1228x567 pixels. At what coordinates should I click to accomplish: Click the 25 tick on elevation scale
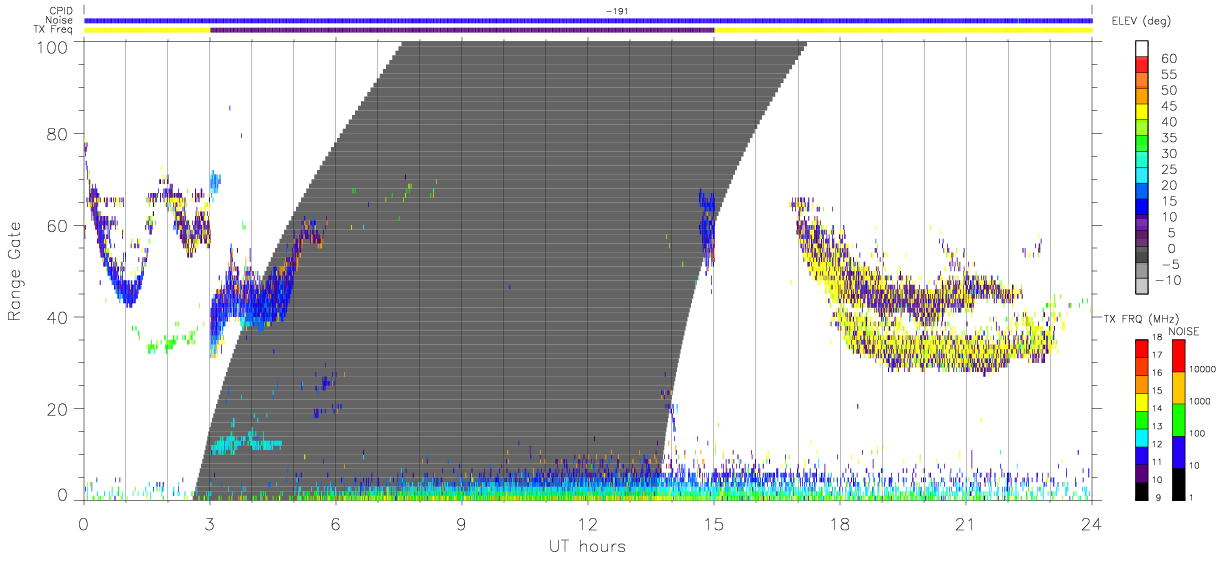1170,170
